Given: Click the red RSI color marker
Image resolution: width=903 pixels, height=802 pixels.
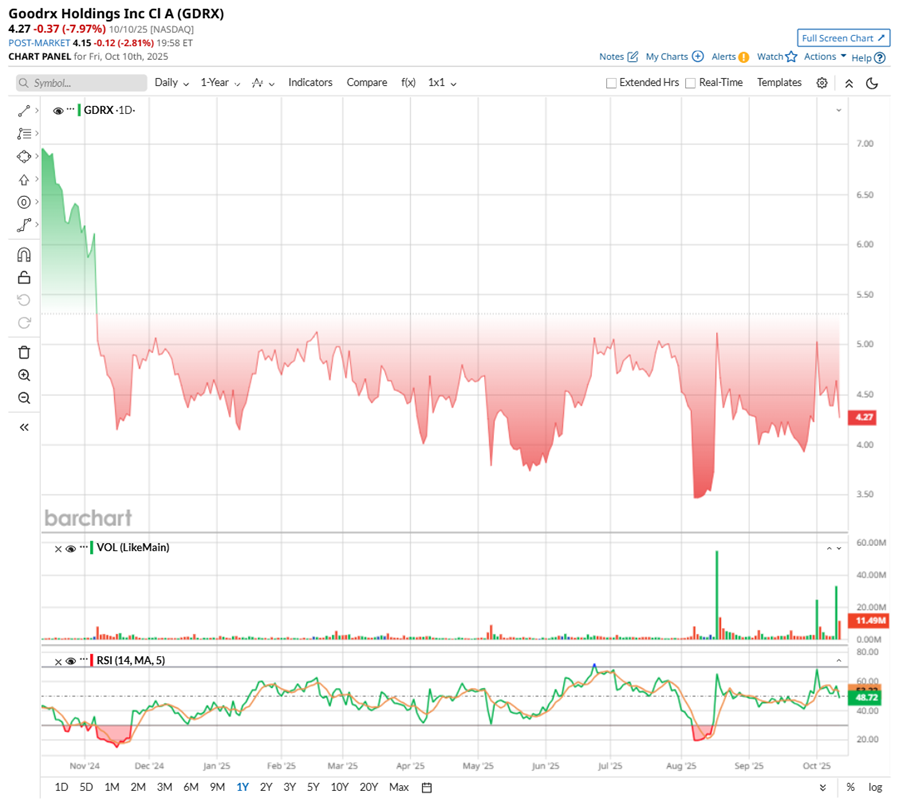Looking at the screenshot, I should [92, 660].
